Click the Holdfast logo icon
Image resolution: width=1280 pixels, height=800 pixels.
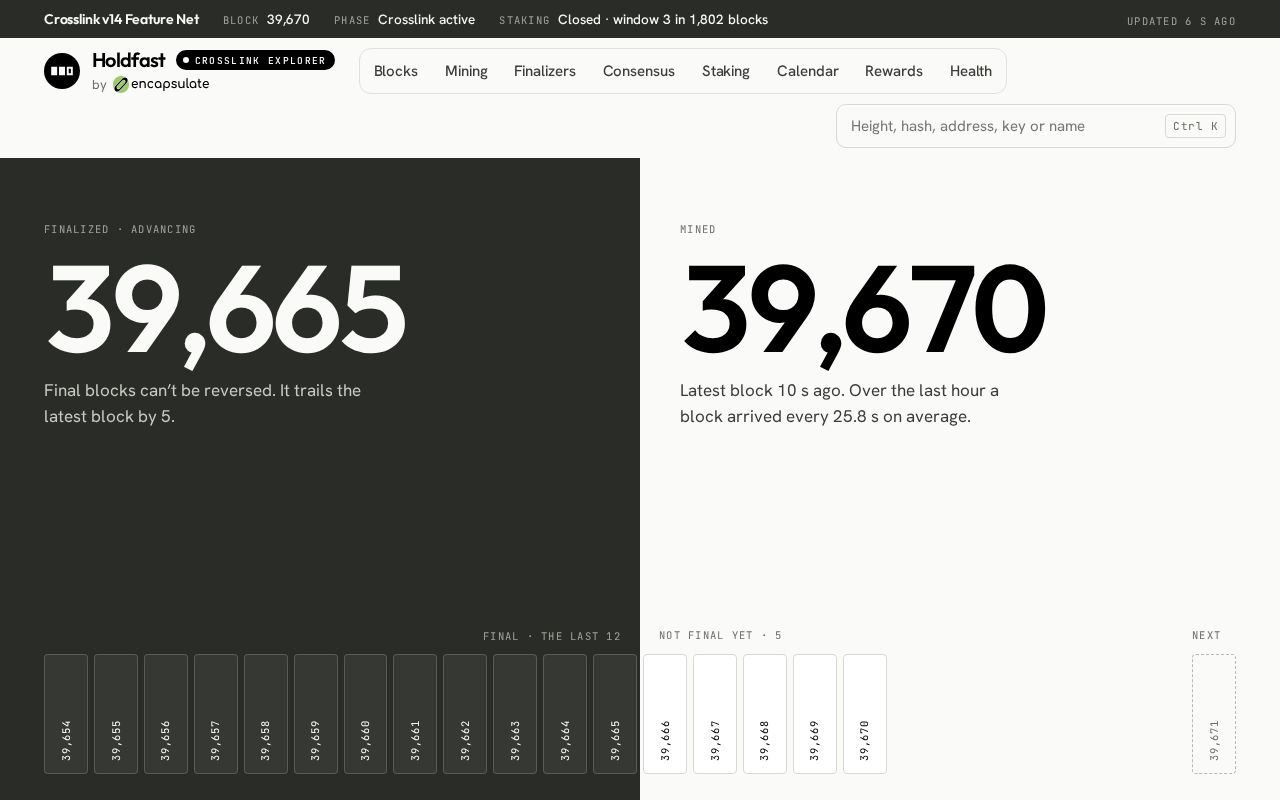click(62, 71)
